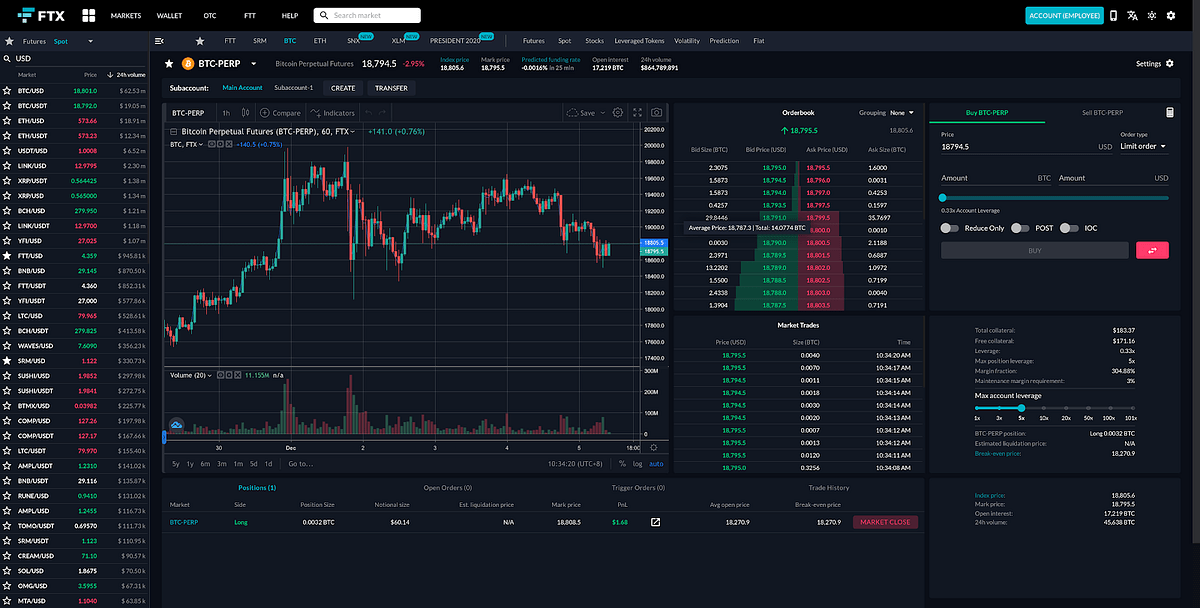
Task: Switch theme using the brightness icon
Action: pyautogui.click(x=1151, y=16)
